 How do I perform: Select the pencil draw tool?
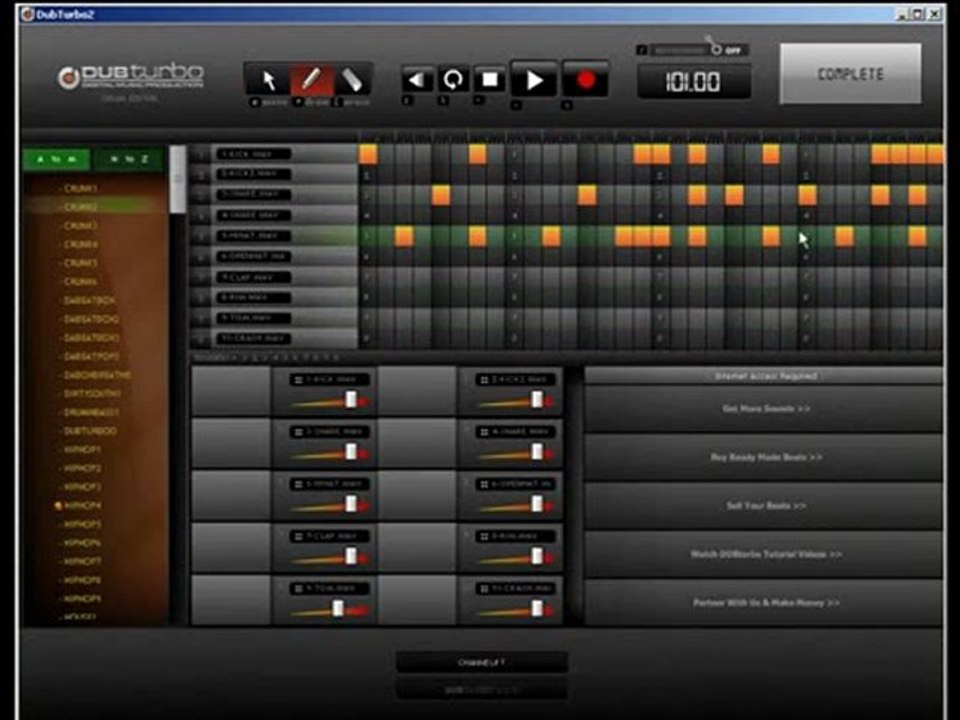tap(311, 80)
